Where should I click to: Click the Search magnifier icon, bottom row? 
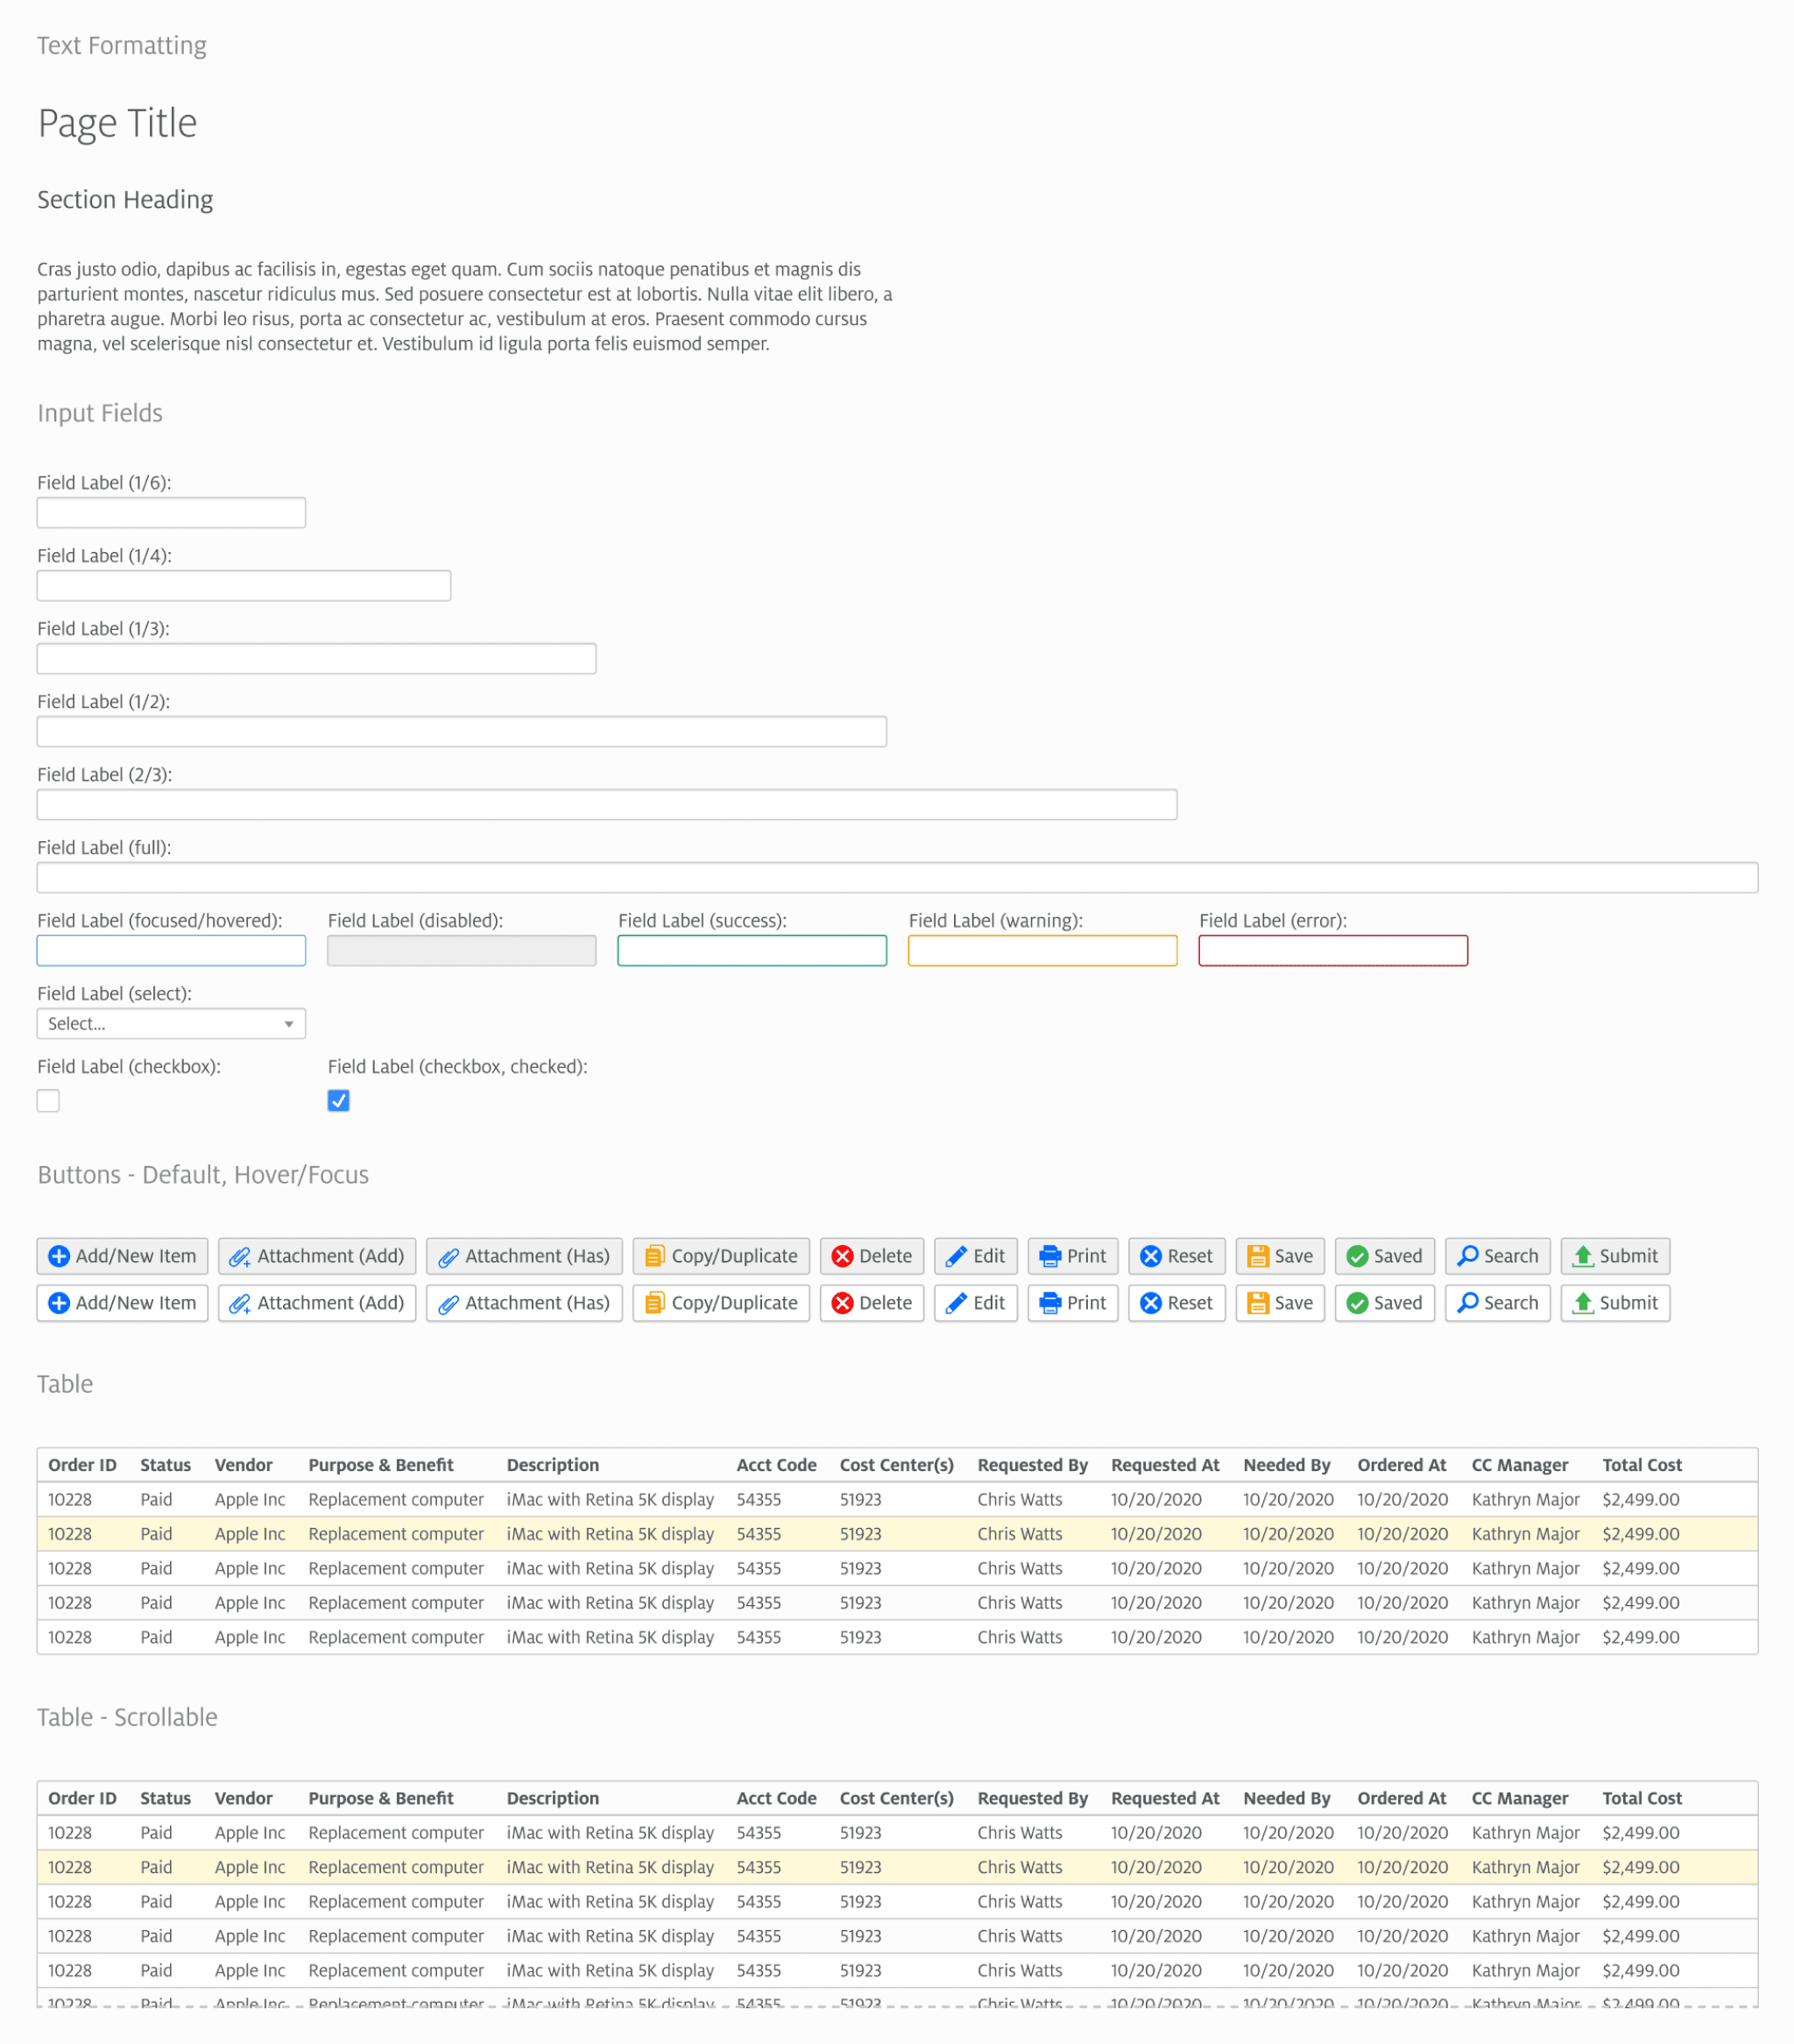click(1467, 1302)
